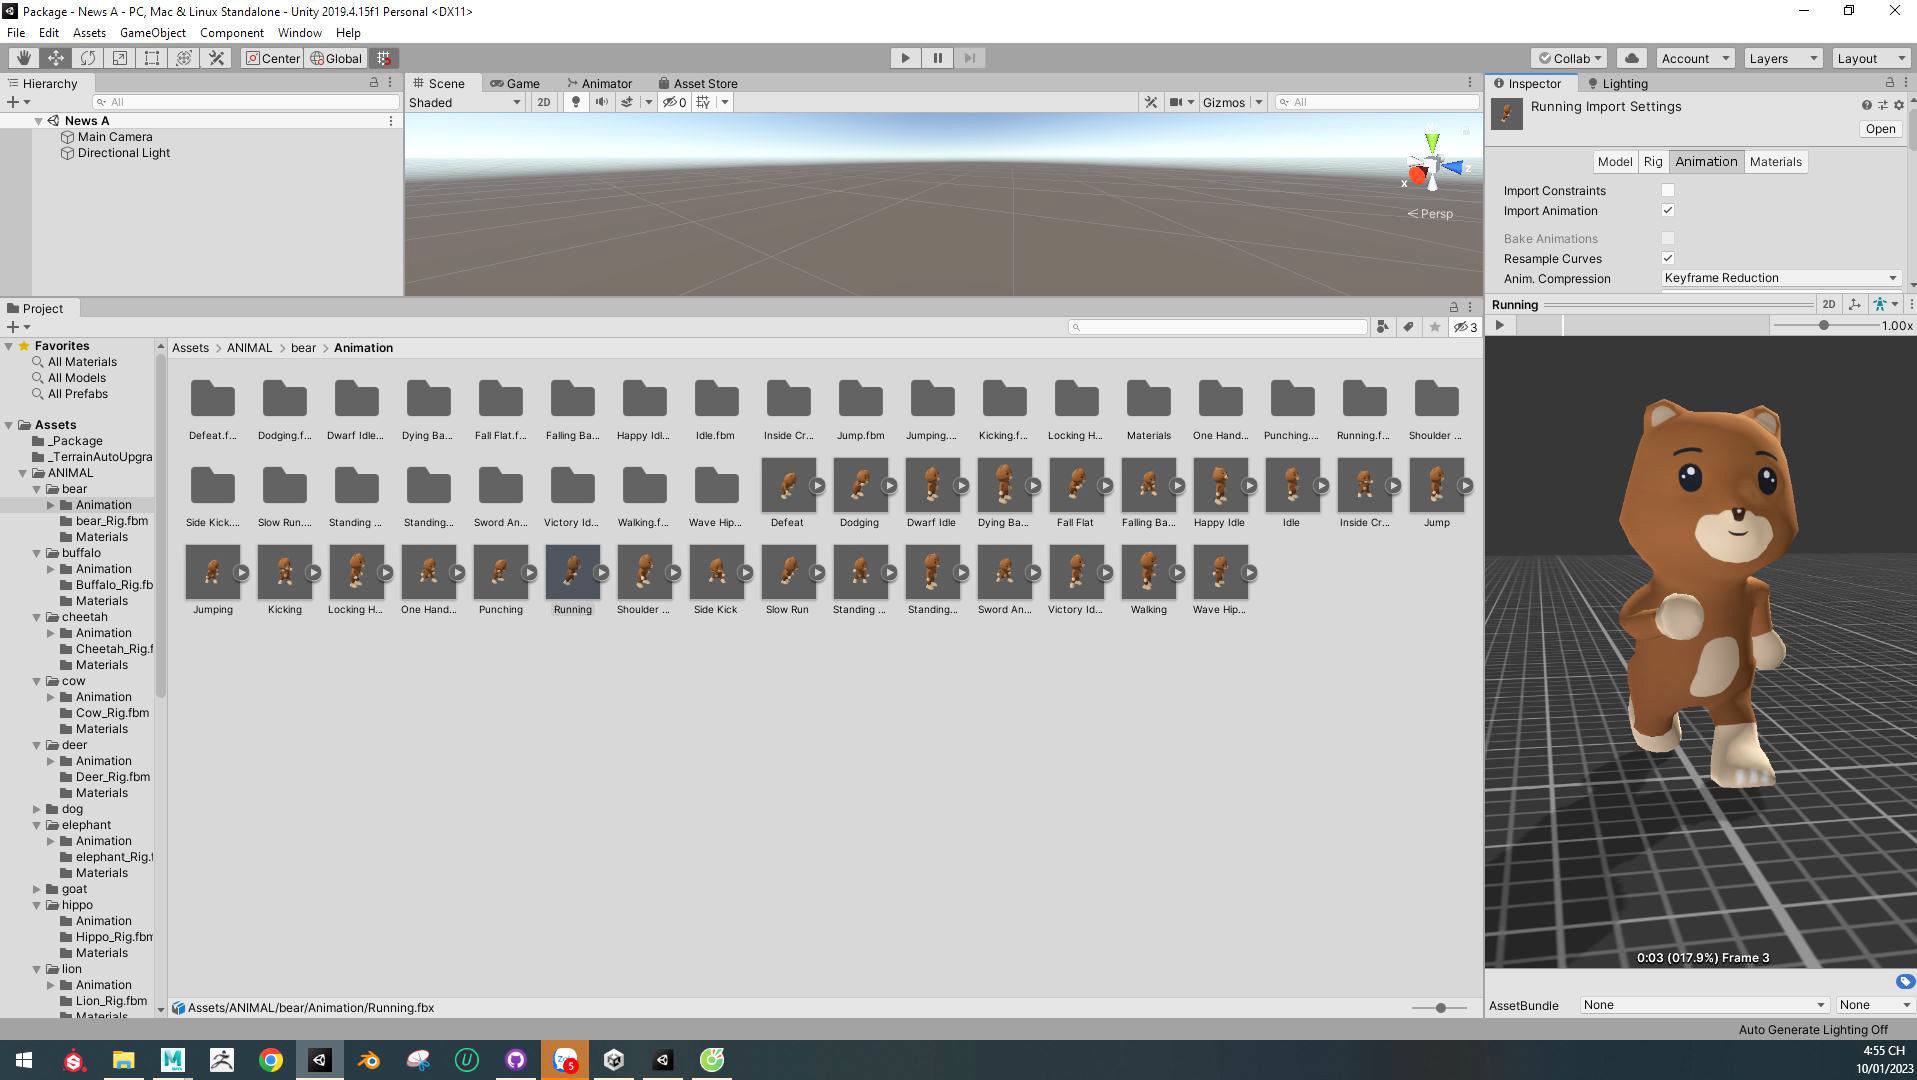Viewport: 1917px width, 1080px height.
Task: Click search by type icon in Project
Action: pyautogui.click(x=1382, y=327)
